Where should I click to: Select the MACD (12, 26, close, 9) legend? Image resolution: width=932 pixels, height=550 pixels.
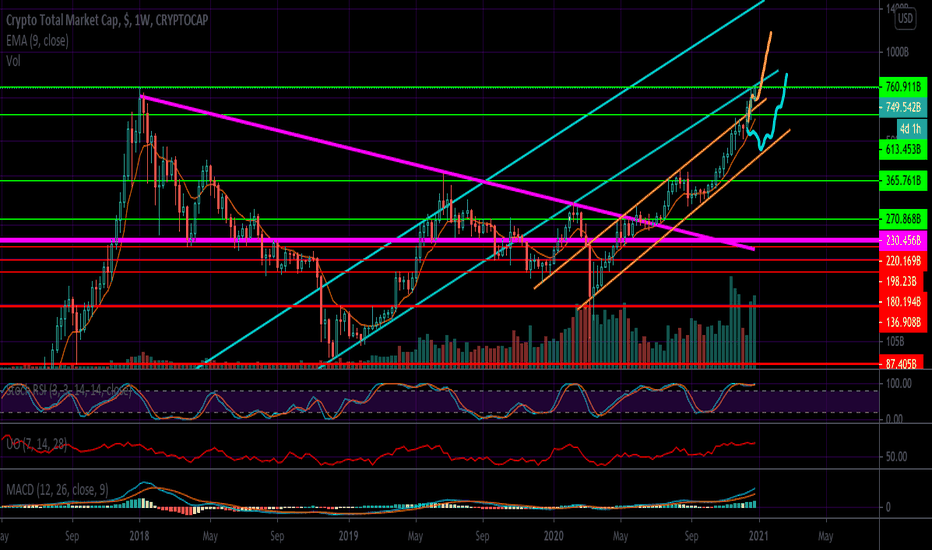tap(57, 489)
